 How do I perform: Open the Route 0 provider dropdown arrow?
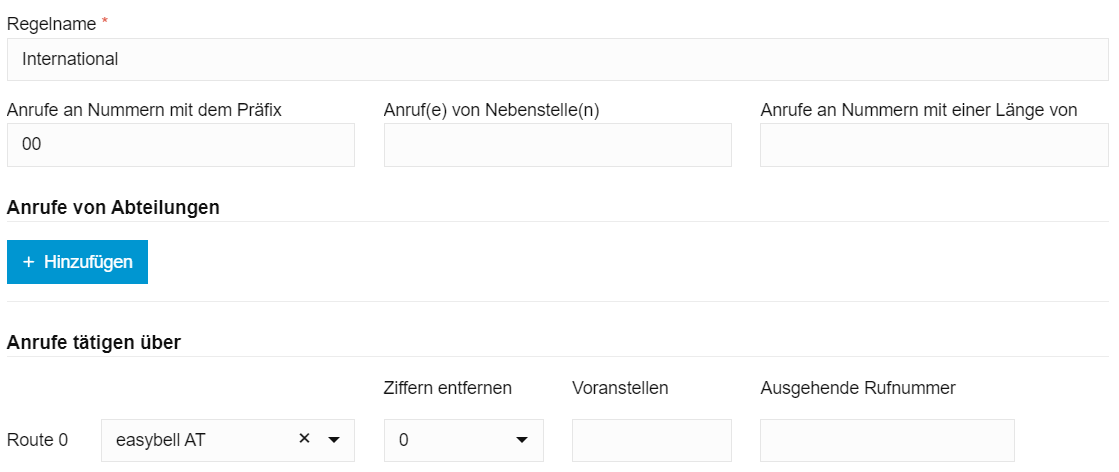(x=334, y=440)
